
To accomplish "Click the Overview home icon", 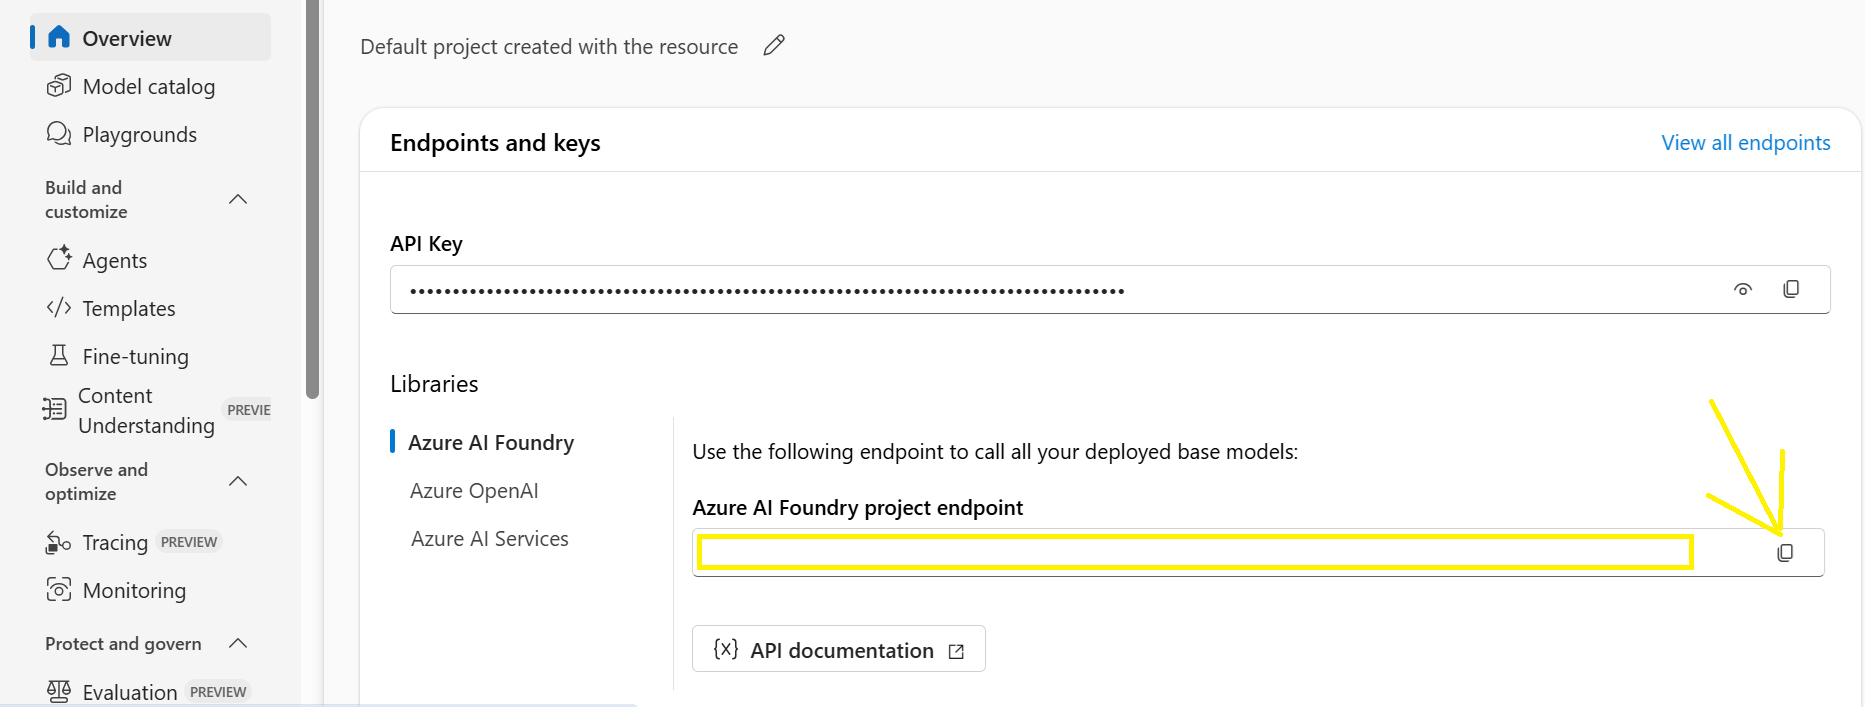I will click(x=59, y=37).
